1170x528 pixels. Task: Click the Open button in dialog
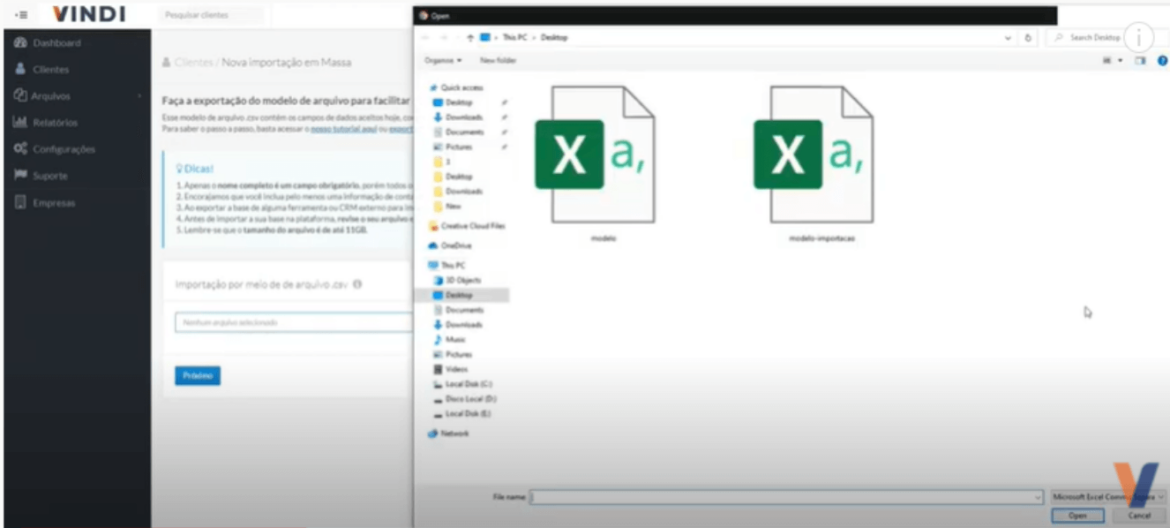tap(1077, 515)
